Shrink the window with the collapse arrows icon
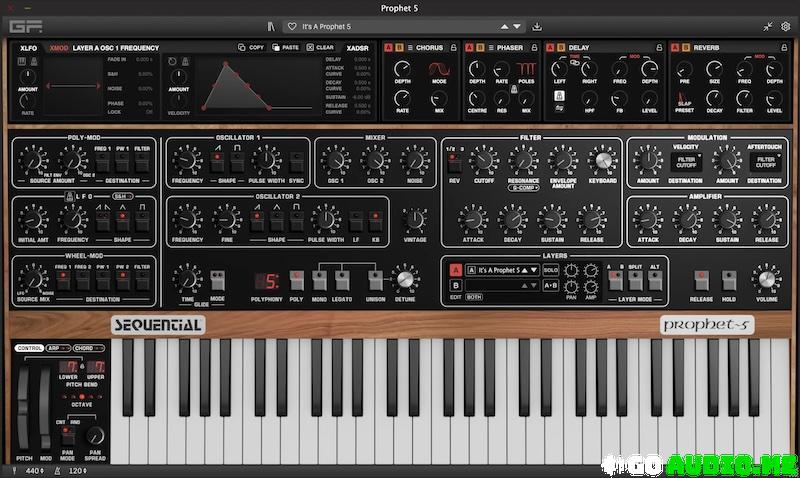 768,27
